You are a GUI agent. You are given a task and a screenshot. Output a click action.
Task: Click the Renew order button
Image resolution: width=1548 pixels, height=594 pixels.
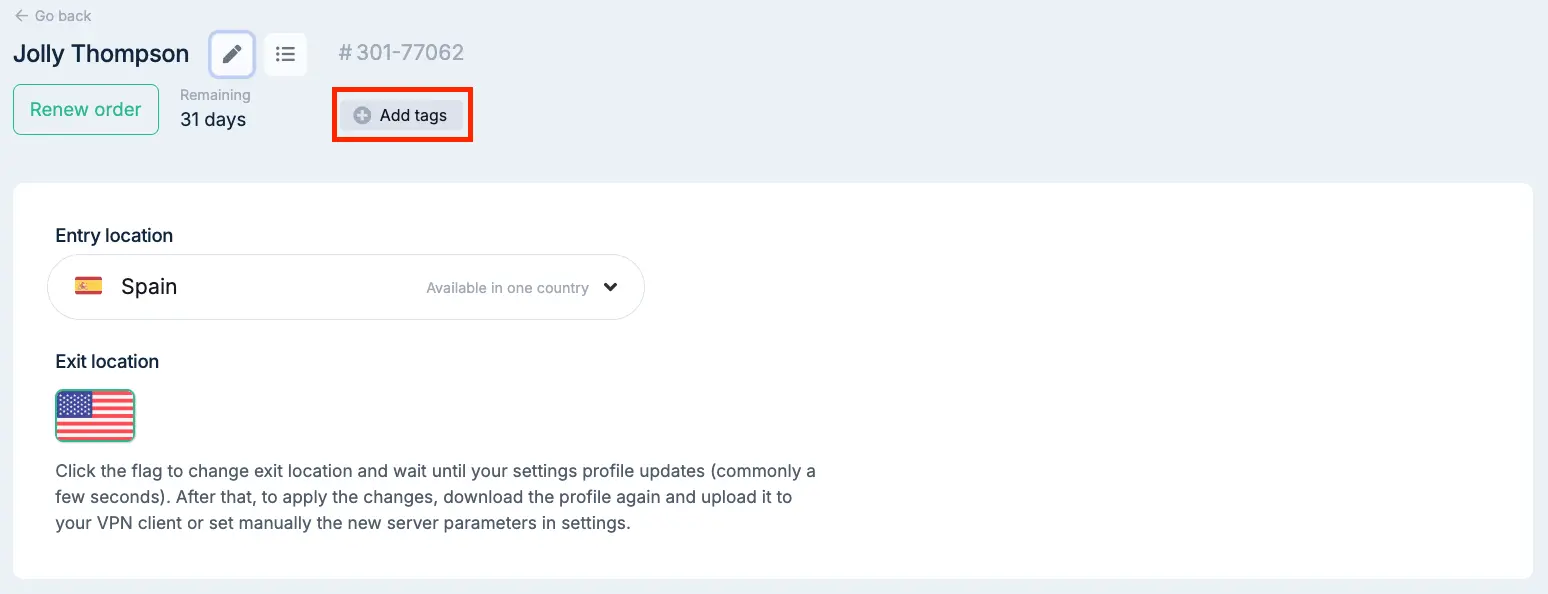pos(86,109)
